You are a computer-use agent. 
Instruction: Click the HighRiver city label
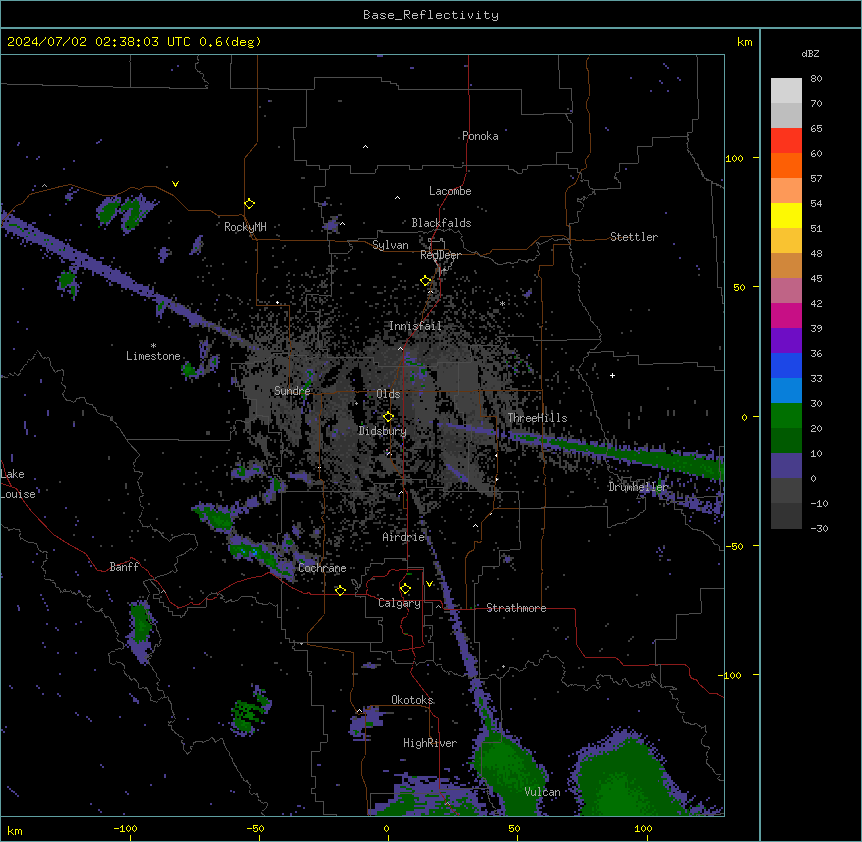point(430,743)
